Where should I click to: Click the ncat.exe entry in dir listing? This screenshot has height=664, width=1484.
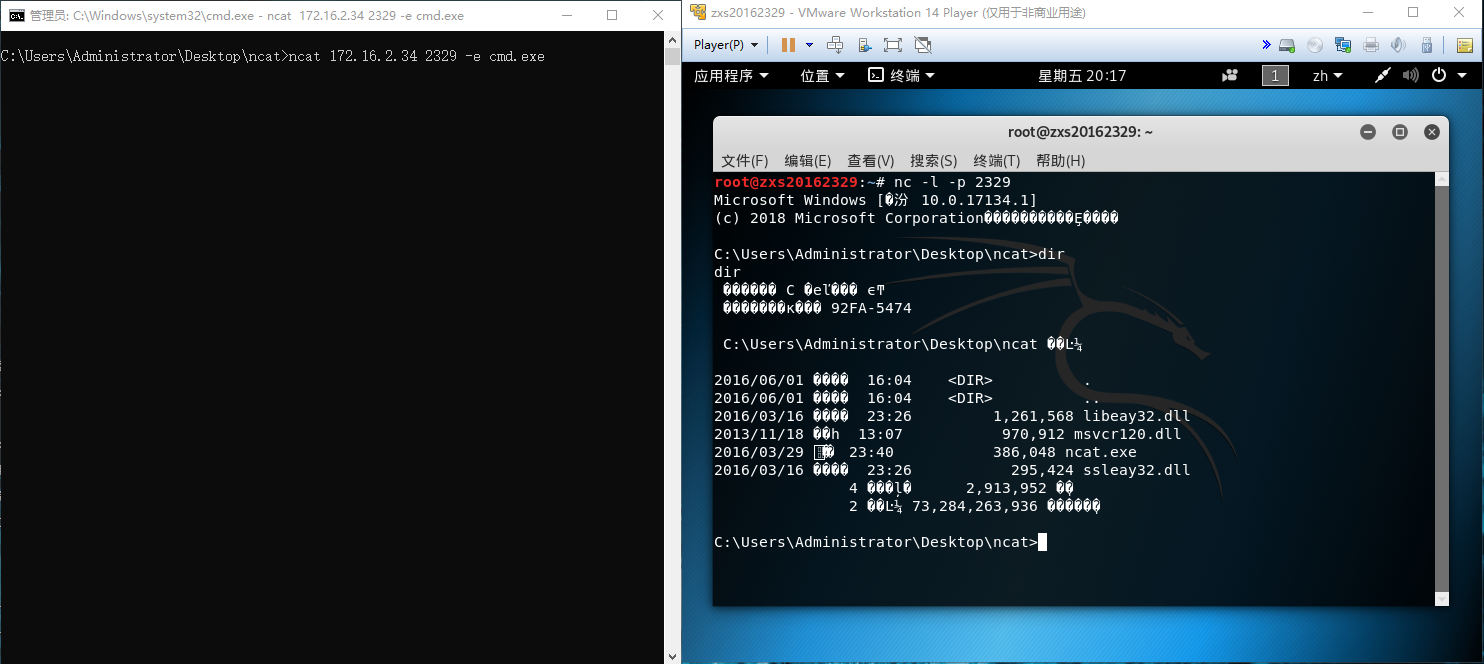pyautogui.click(x=1100, y=452)
